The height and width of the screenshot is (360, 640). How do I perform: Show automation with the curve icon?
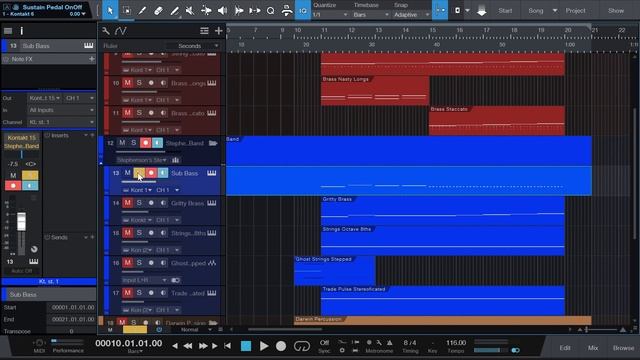[120, 31]
